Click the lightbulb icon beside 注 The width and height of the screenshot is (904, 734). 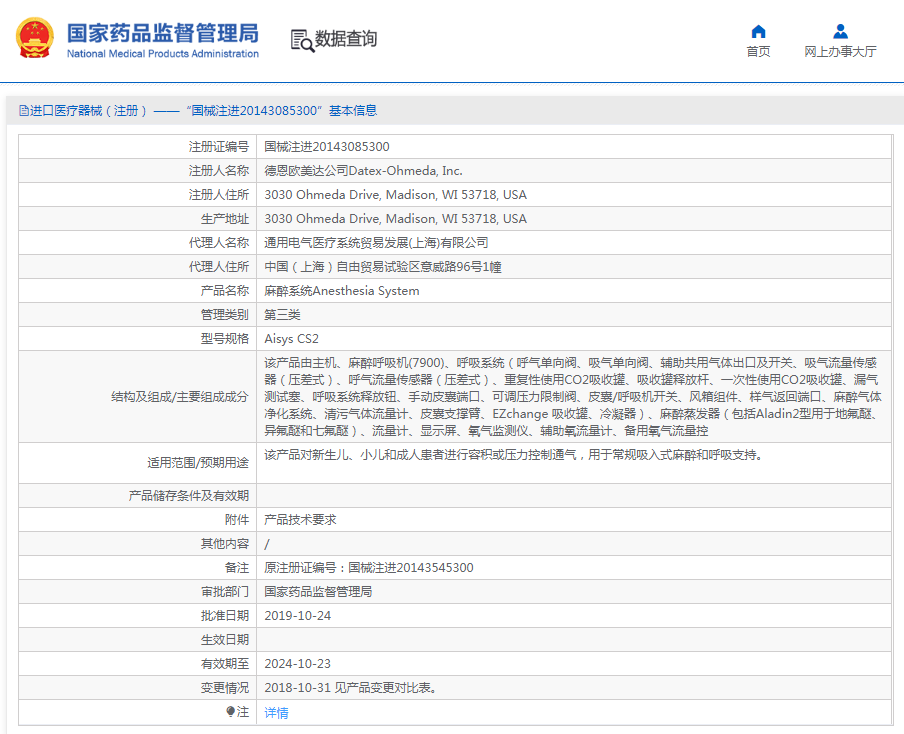[x=230, y=712]
